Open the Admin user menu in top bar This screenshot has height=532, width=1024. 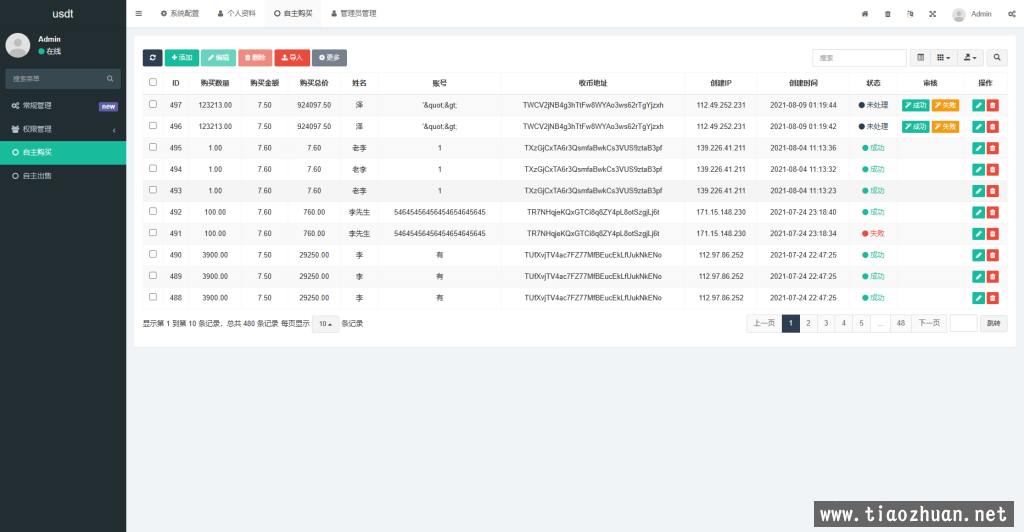pos(972,14)
